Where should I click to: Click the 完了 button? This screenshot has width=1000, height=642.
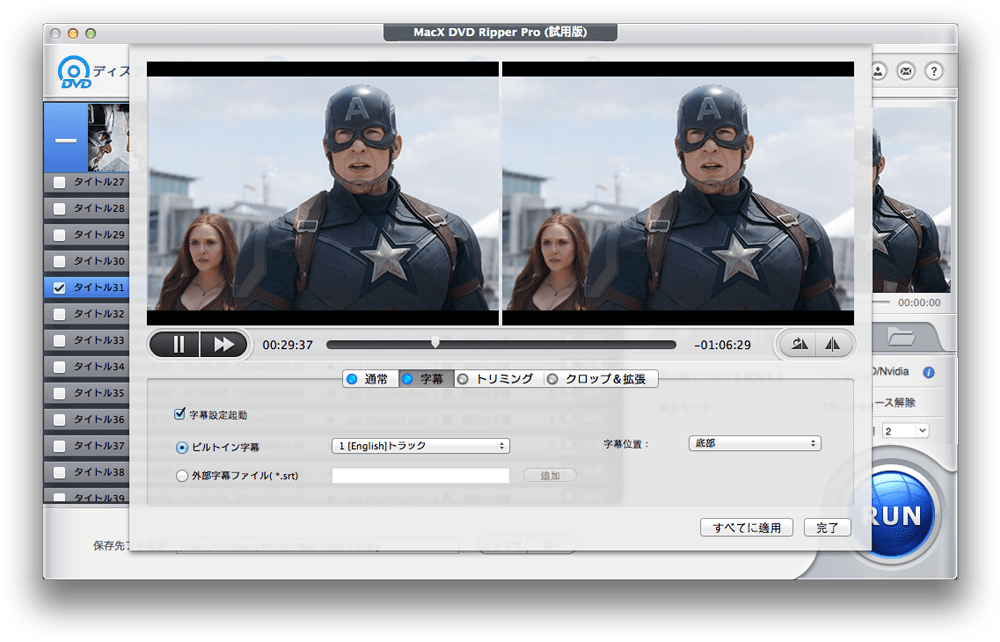click(x=827, y=527)
